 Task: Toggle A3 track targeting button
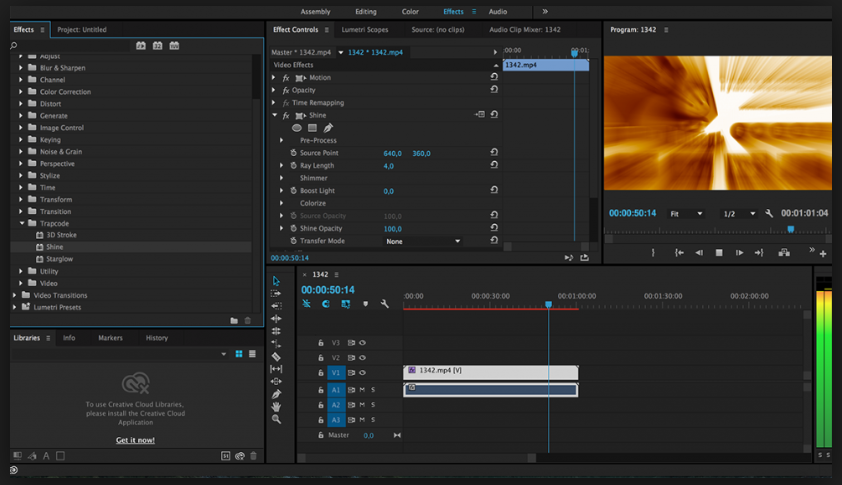pos(336,419)
